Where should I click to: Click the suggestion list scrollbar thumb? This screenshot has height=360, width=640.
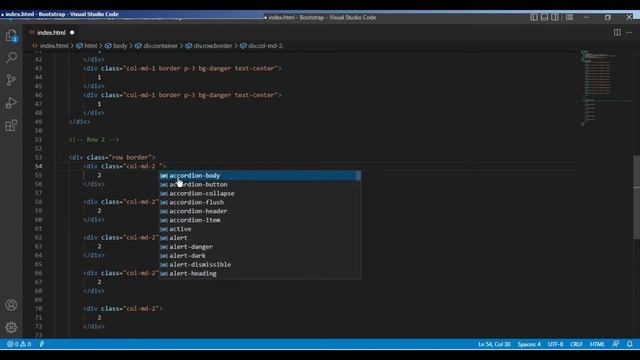click(x=358, y=176)
